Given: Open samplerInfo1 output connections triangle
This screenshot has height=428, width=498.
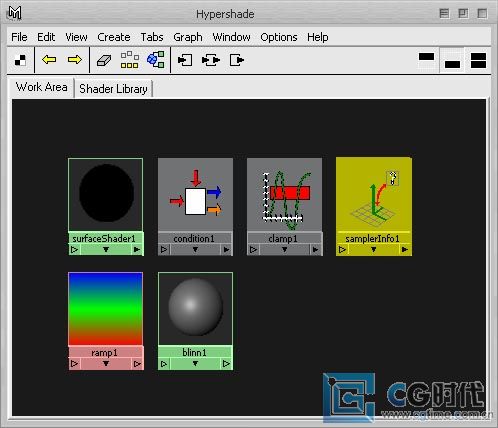Looking at the screenshot, I should click(405, 249).
